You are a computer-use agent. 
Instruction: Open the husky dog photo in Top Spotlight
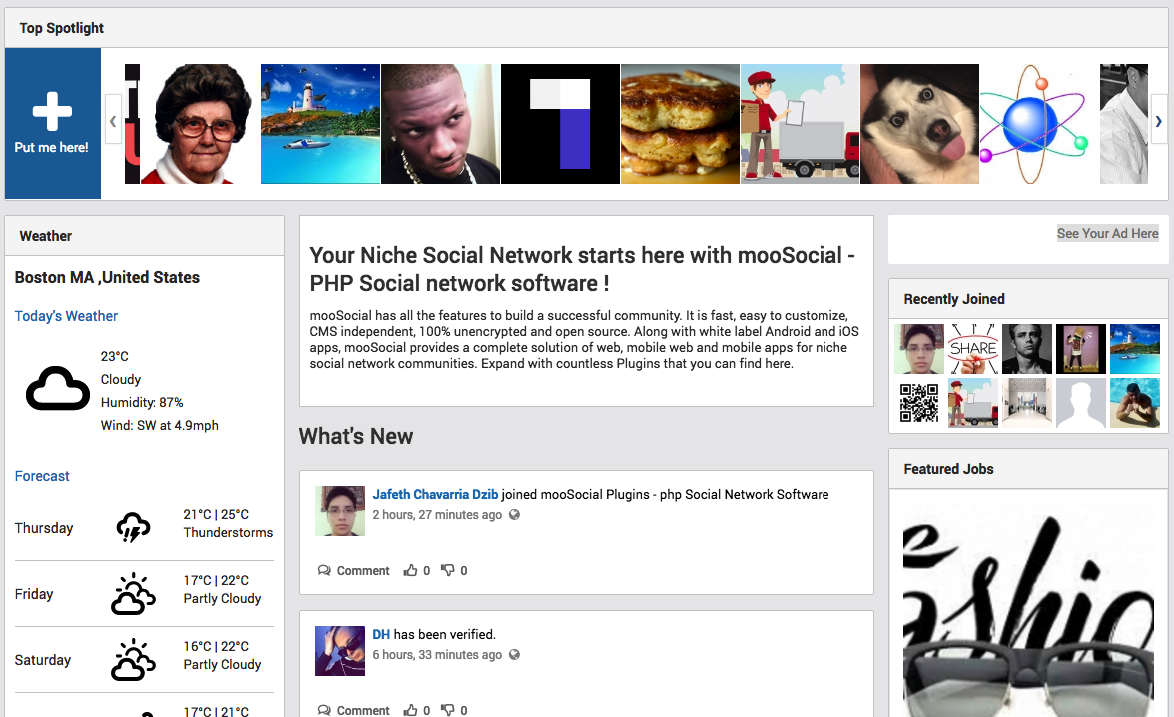(x=919, y=123)
